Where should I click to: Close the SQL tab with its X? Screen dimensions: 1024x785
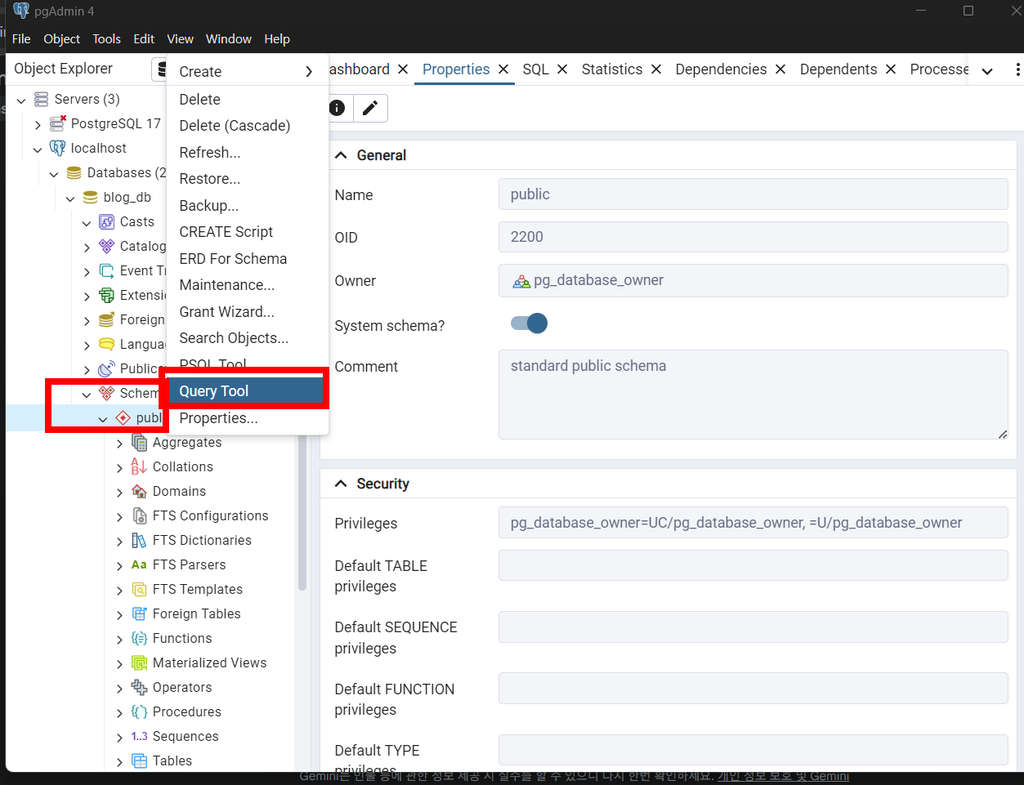(564, 70)
